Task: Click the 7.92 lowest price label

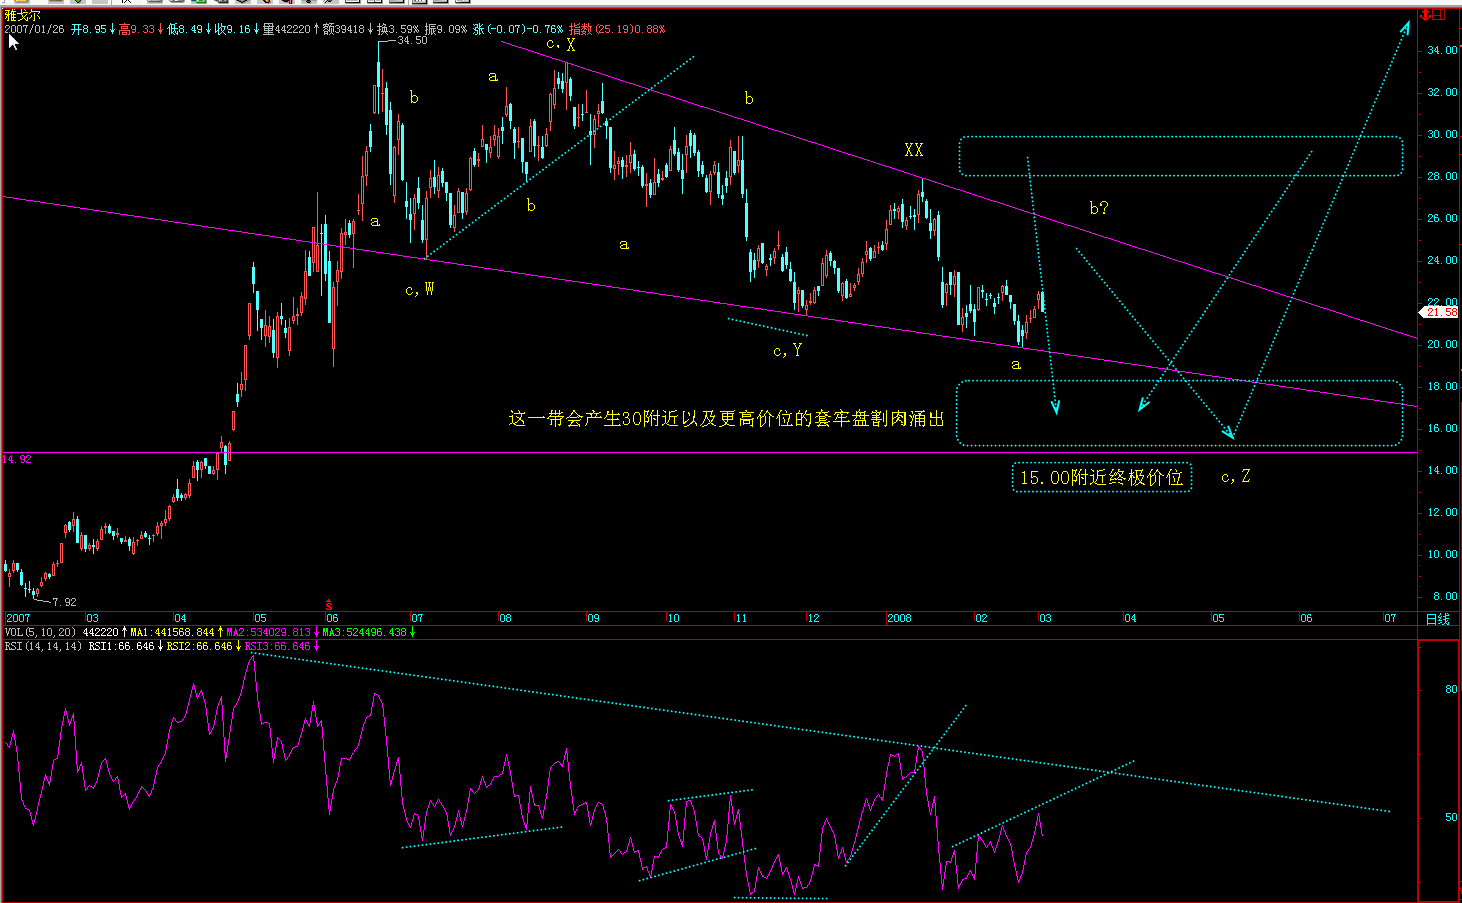Action: pos(64,602)
